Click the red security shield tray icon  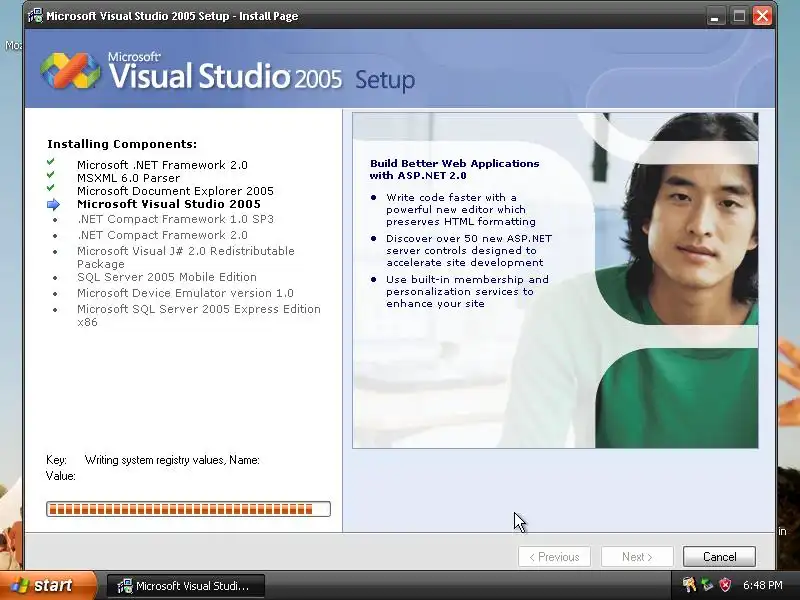[725, 585]
